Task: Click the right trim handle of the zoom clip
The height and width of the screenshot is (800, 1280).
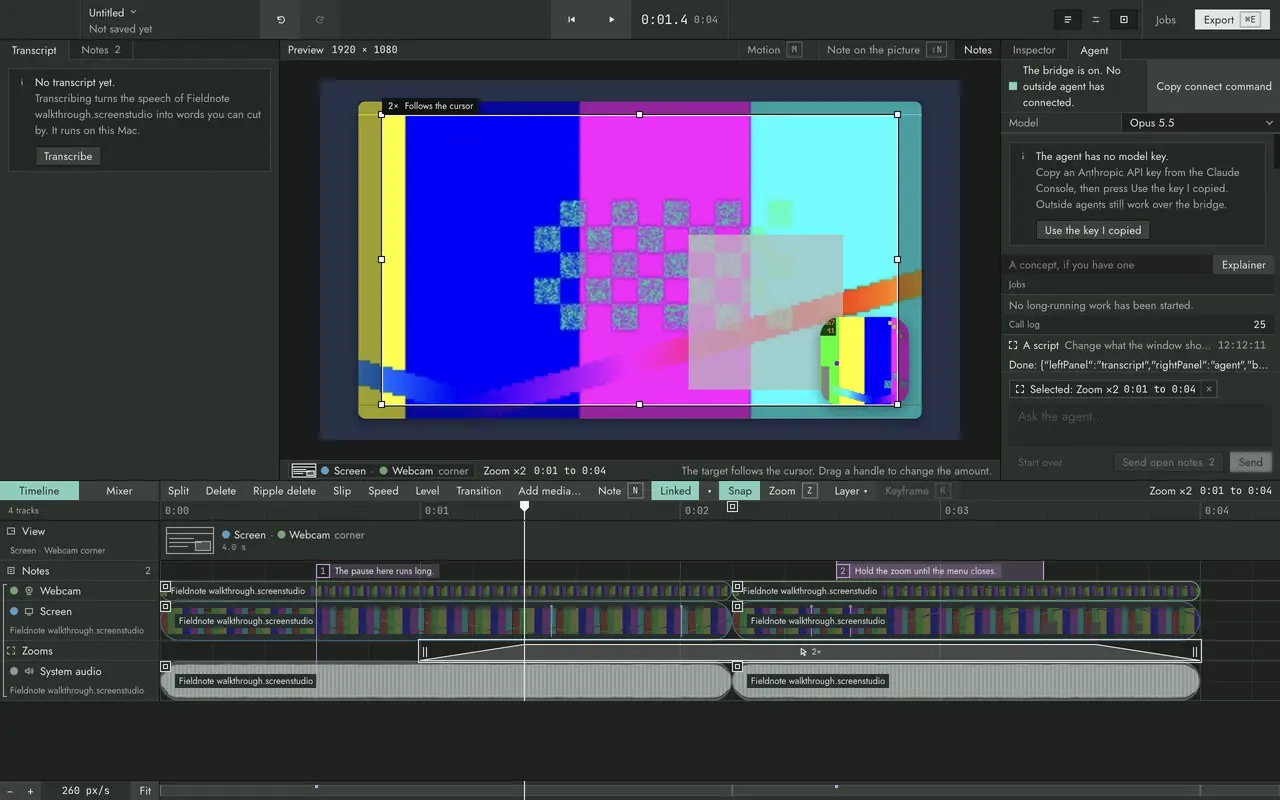Action: [1194, 652]
